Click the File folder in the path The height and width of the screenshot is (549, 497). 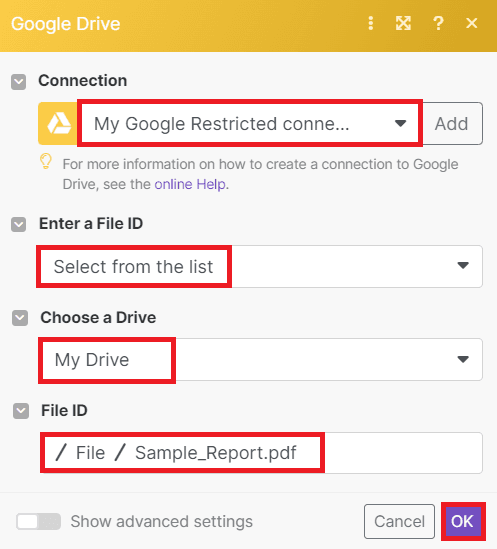point(90,453)
